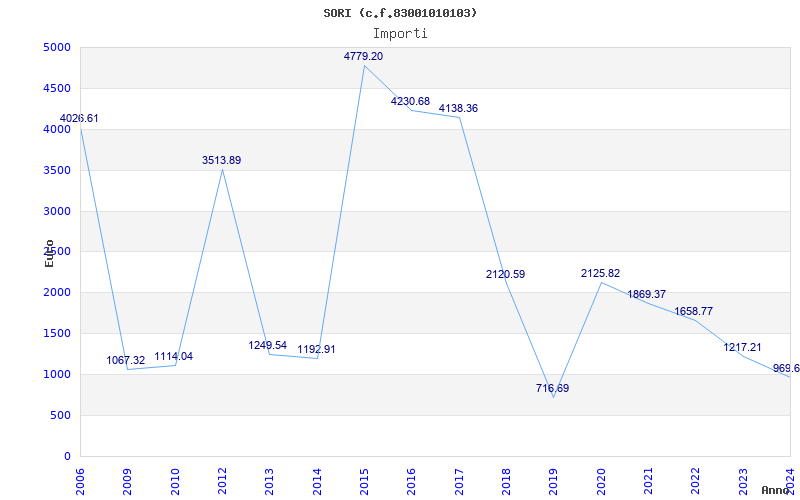Select the 4138.36 value label
Viewport: 800px width, 500px height.
click(x=458, y=108)
